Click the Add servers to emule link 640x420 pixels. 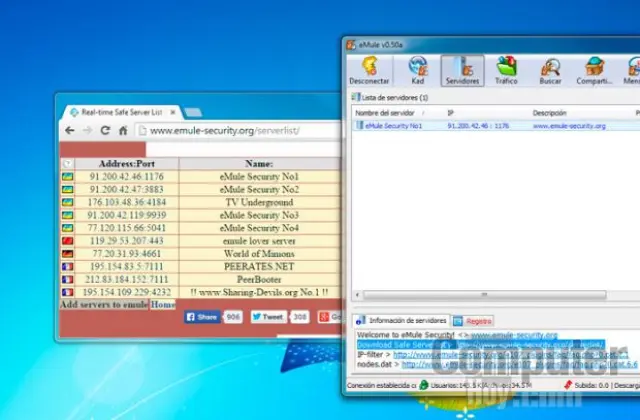104,304
